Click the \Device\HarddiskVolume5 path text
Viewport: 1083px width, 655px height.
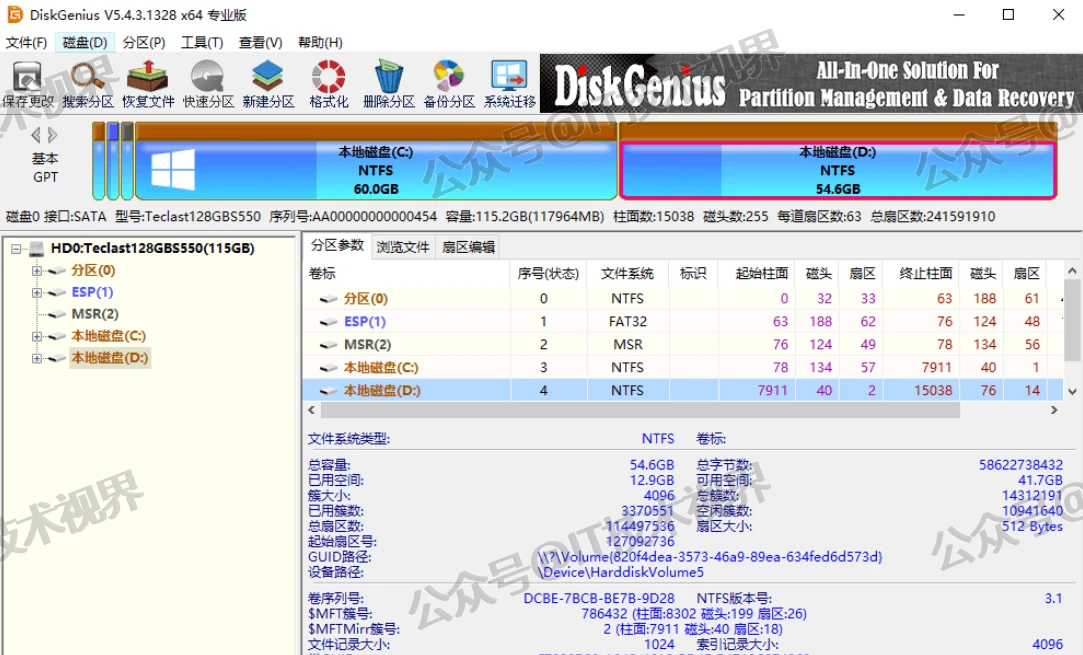tap(621, 572)
